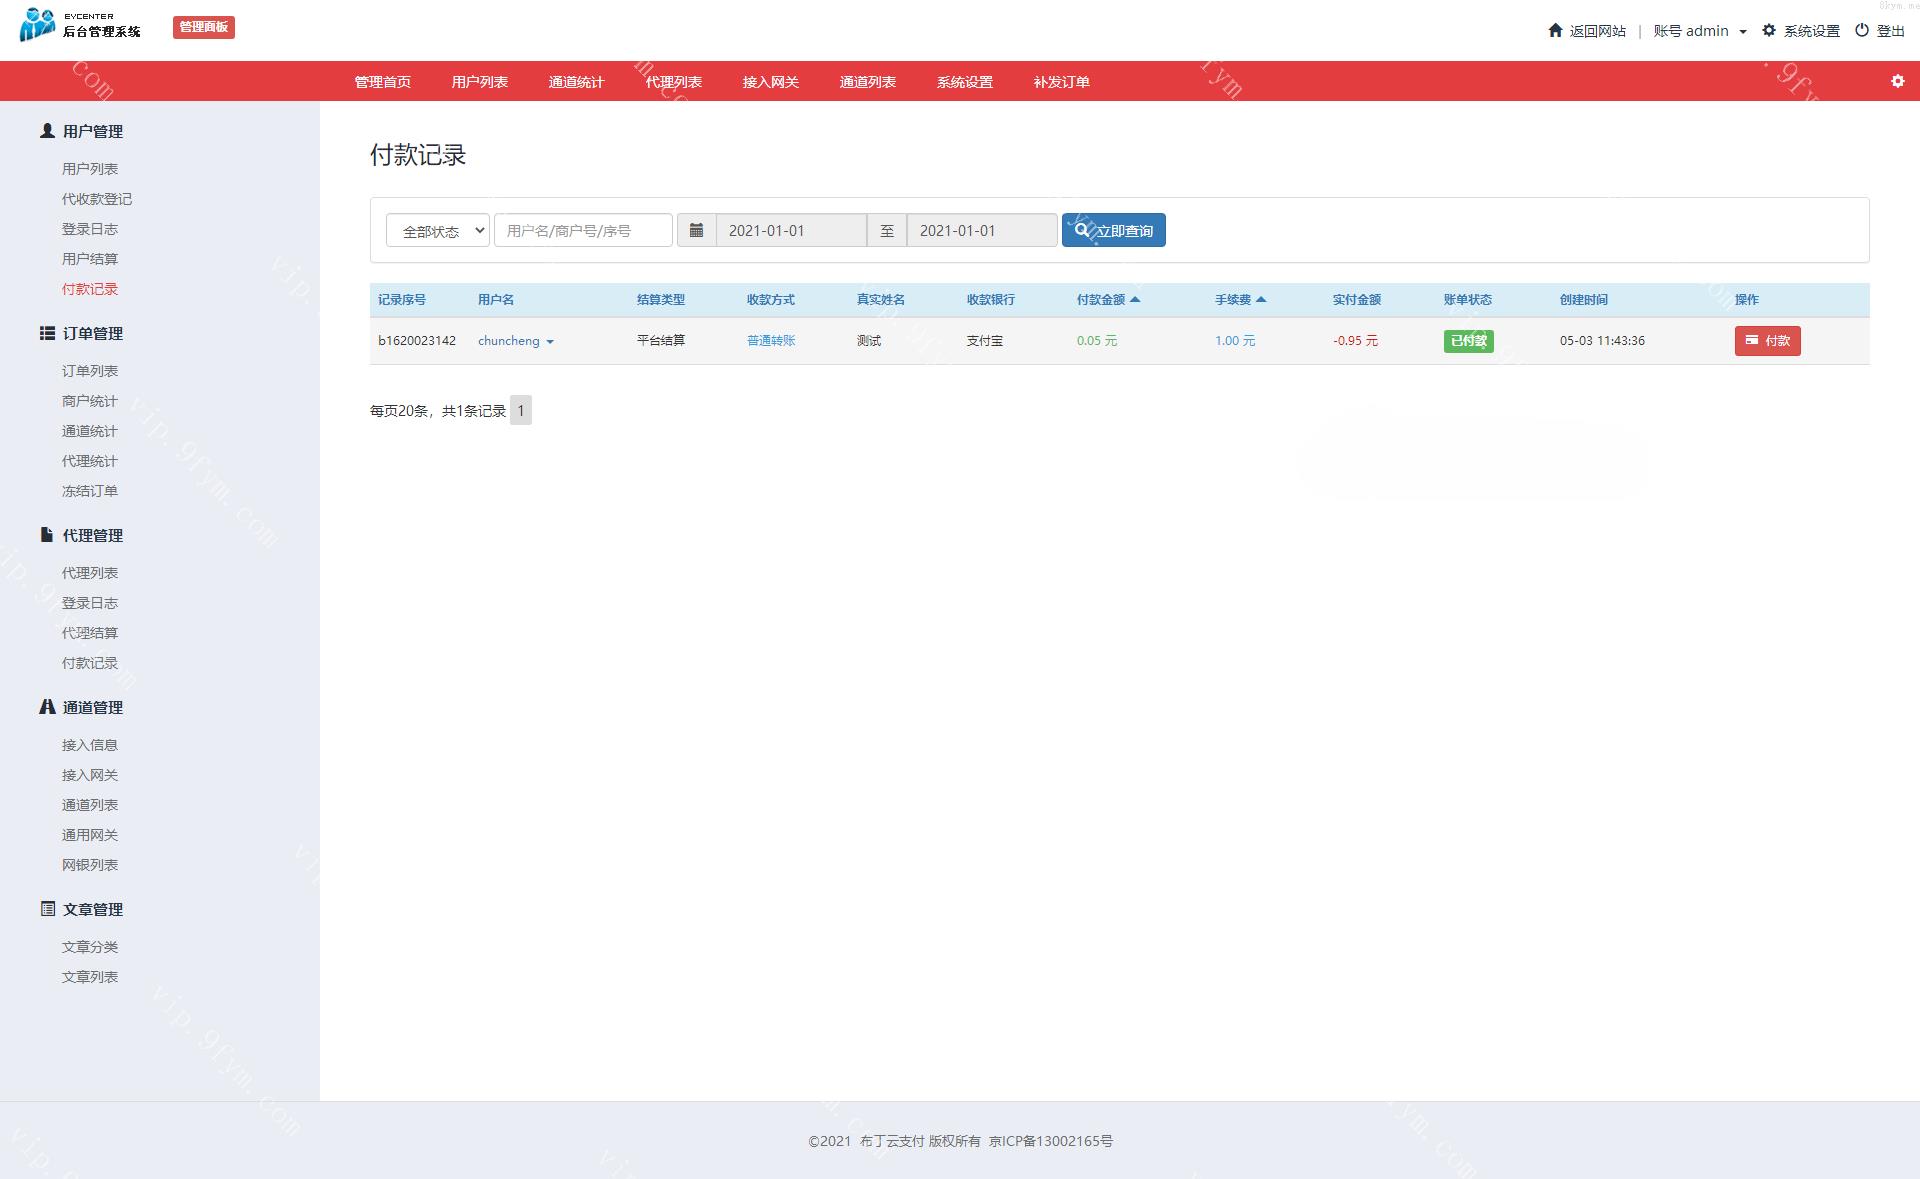The height and width of the screenshot is (1179, 1920).
Task: Go to 补发订单 in top navigation
Action: 1061,82
